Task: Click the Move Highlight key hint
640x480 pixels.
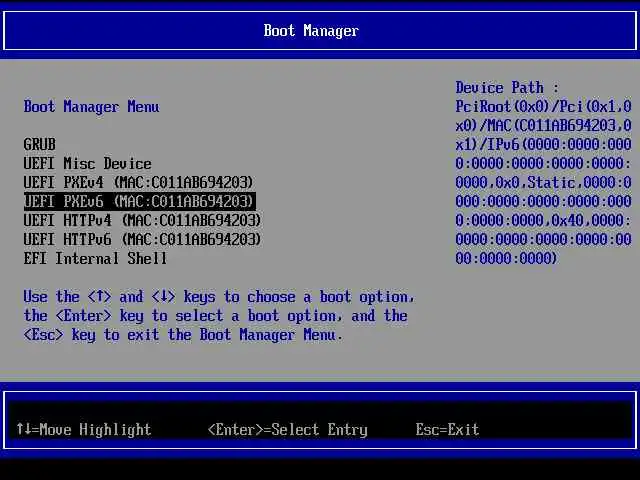Action: pos(84,429)
